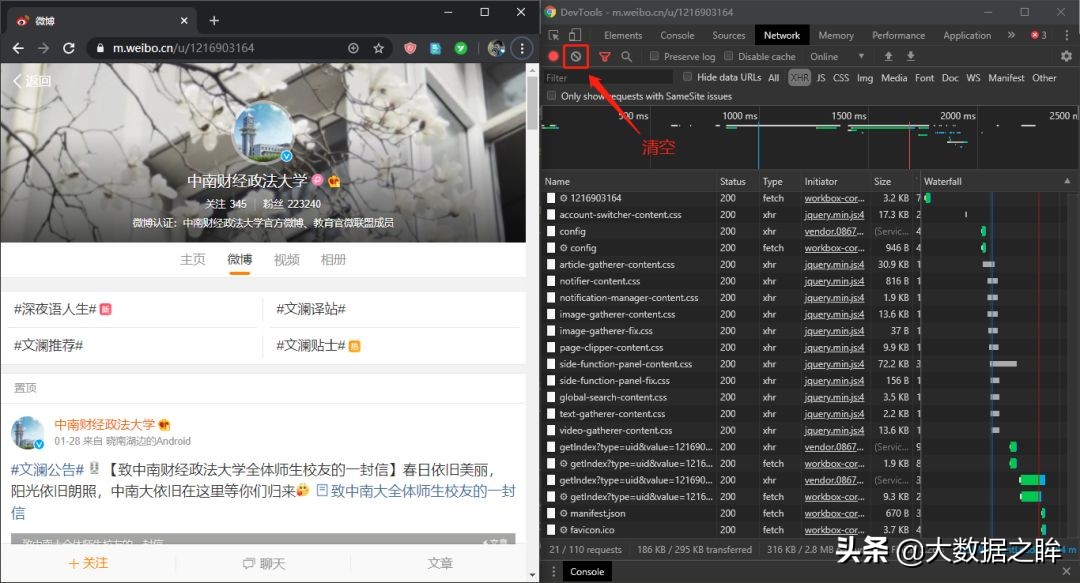Expand the hidden panels chevron next to Application
The height and width of the screenshot is (583, 1080).
(x=1010, y=34)
